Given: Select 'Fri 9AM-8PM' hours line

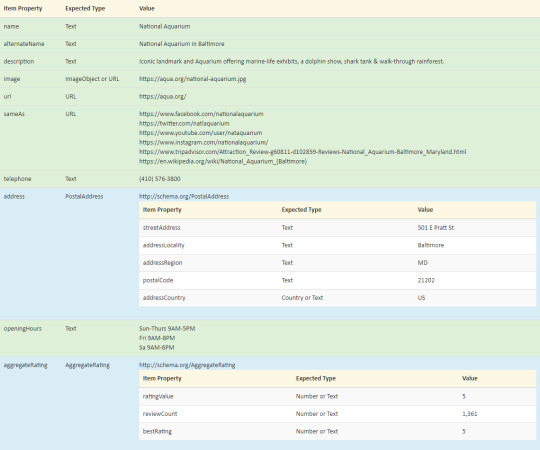Looking at the screenshot, I should 157,338.
